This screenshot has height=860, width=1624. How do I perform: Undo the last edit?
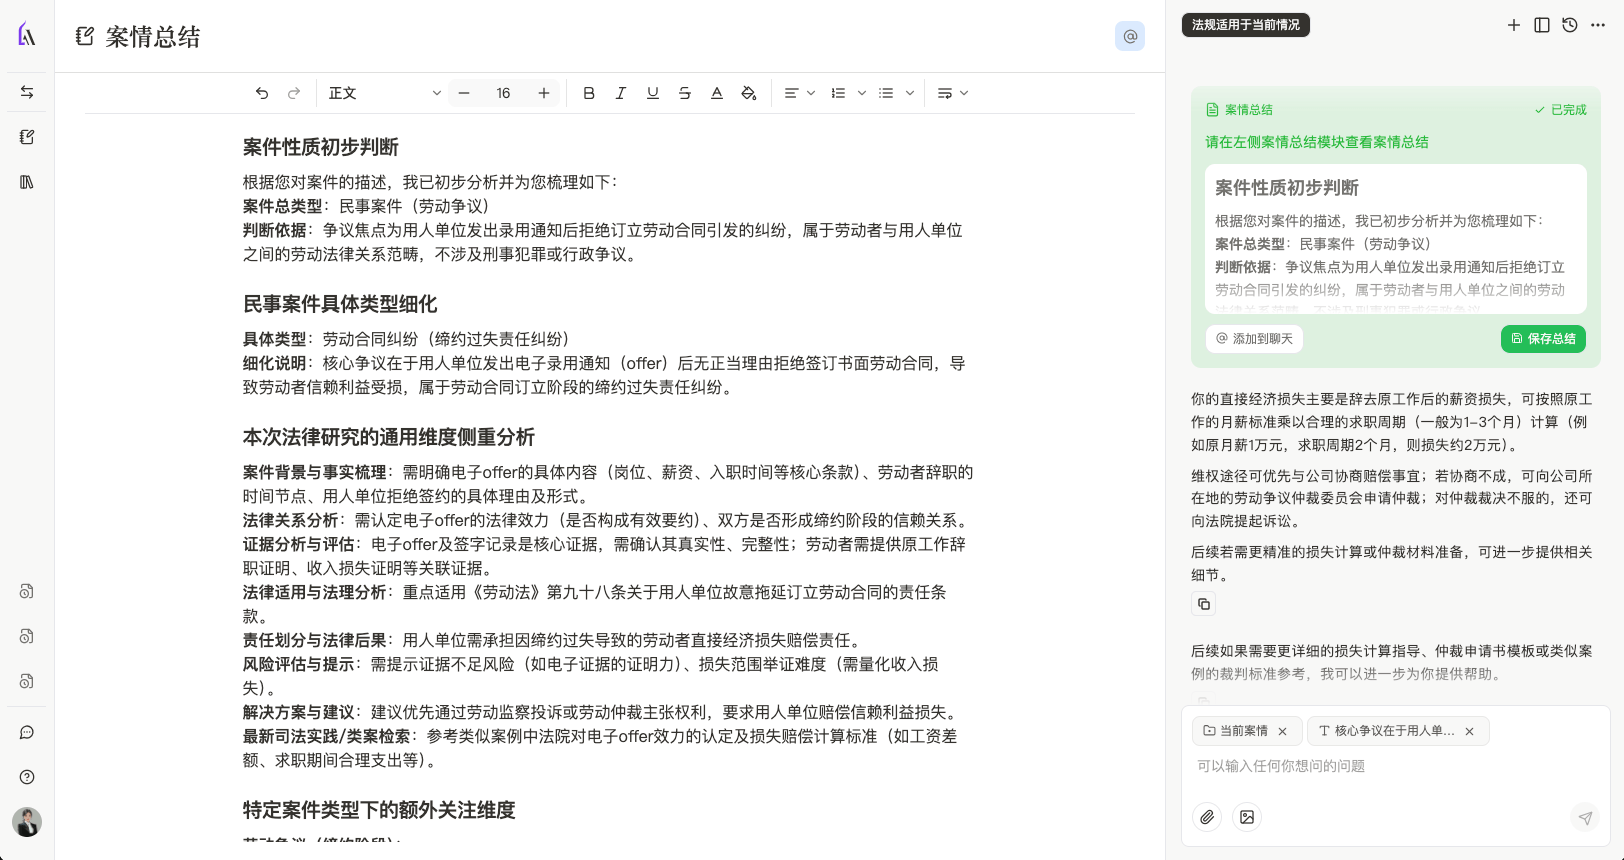pyautogui.click(x=262, y=93)
